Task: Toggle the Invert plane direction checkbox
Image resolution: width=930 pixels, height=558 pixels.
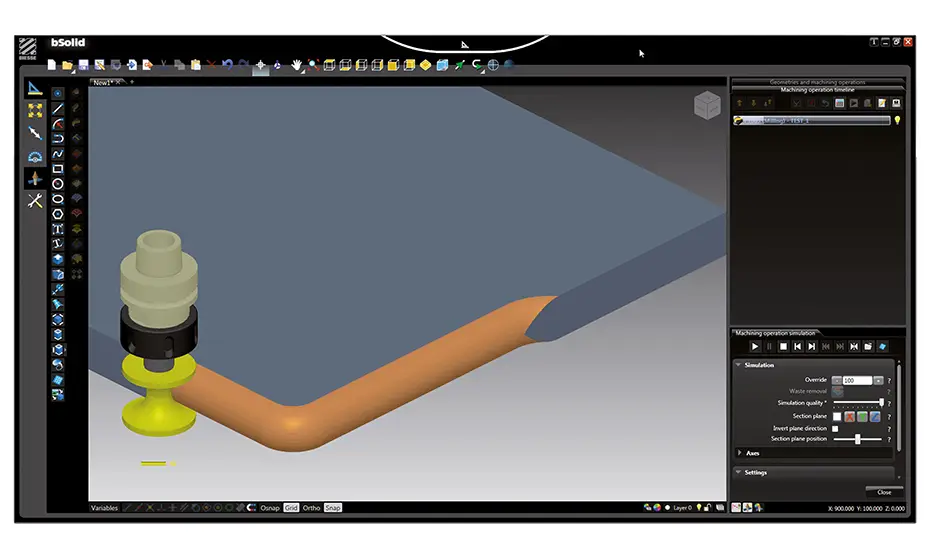Action: pos(836,428)
